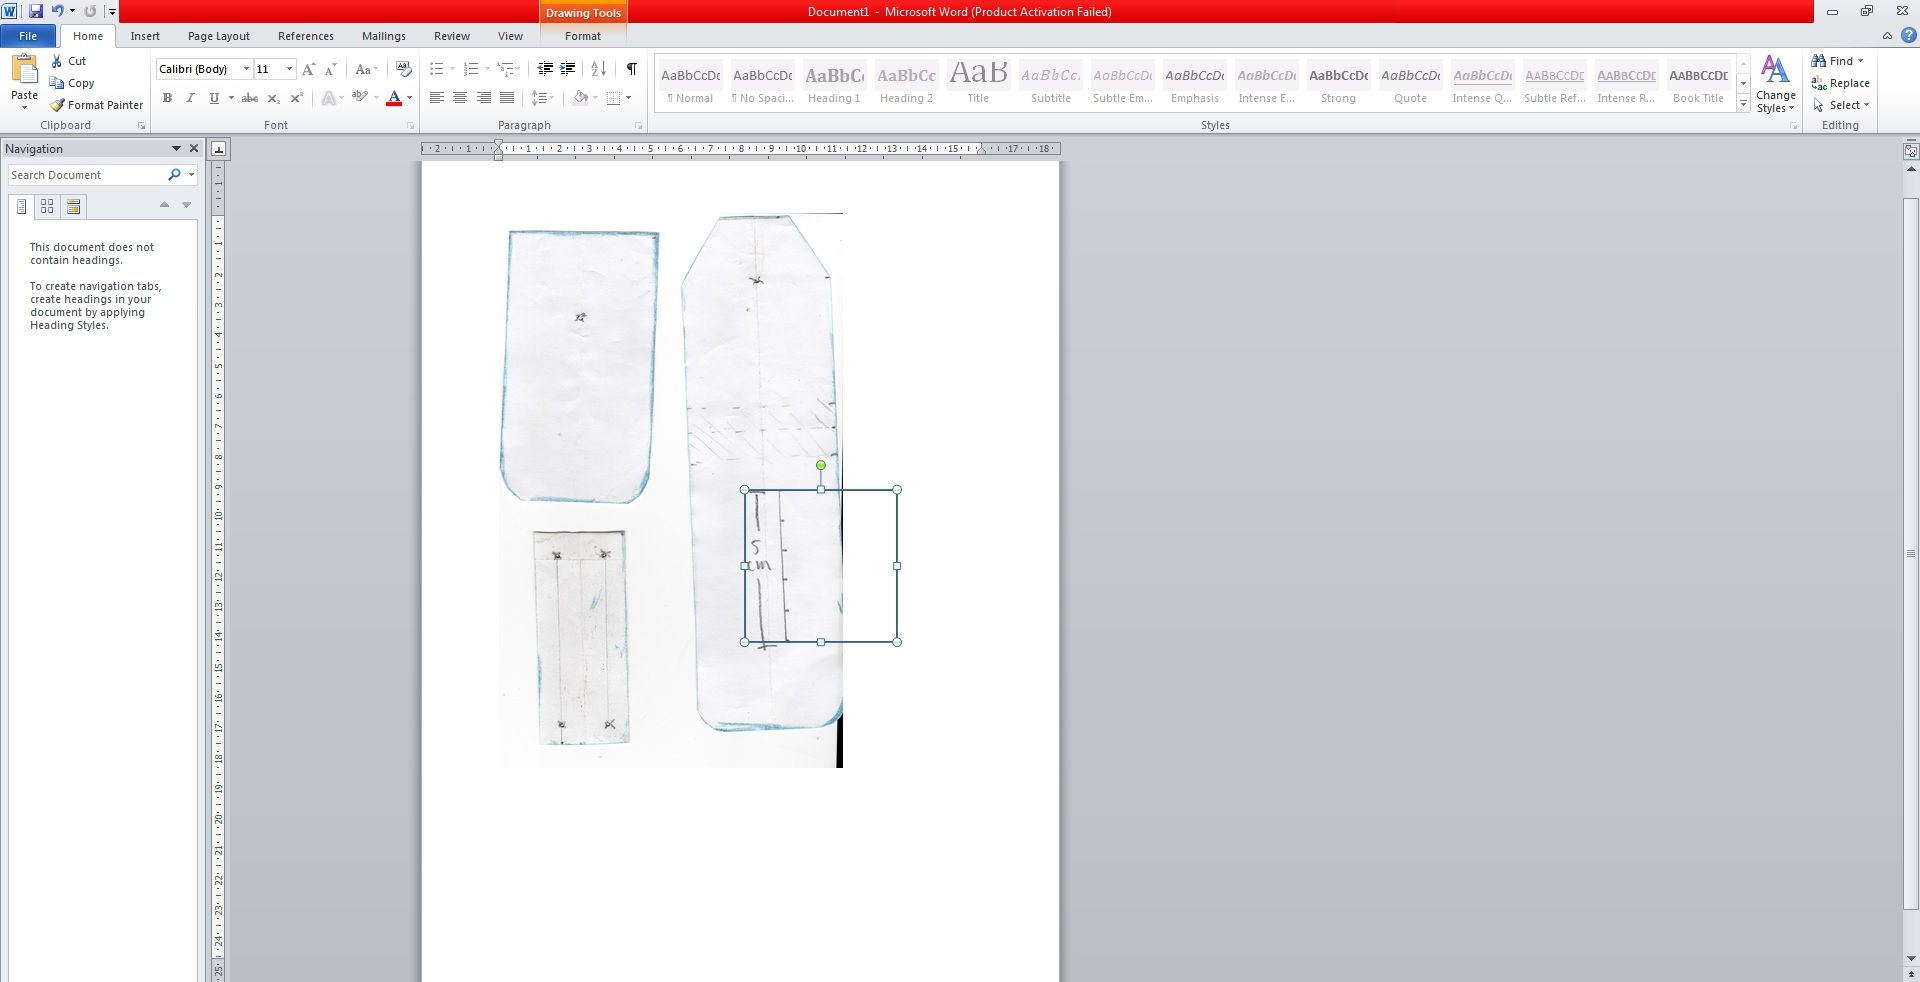This screenshot has height=982, width=1920.
Task: Click the Search Document input field
Action: point(86,175)
